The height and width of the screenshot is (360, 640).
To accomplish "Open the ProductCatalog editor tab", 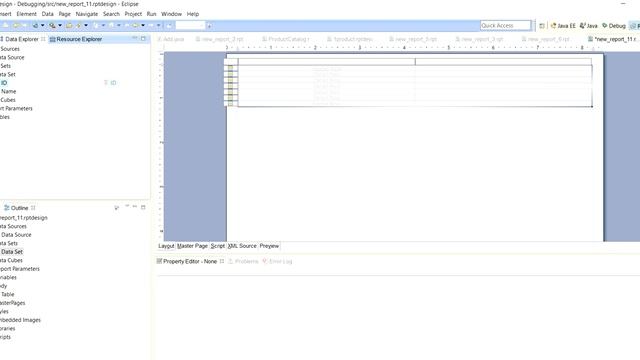I will click(286, 39).
